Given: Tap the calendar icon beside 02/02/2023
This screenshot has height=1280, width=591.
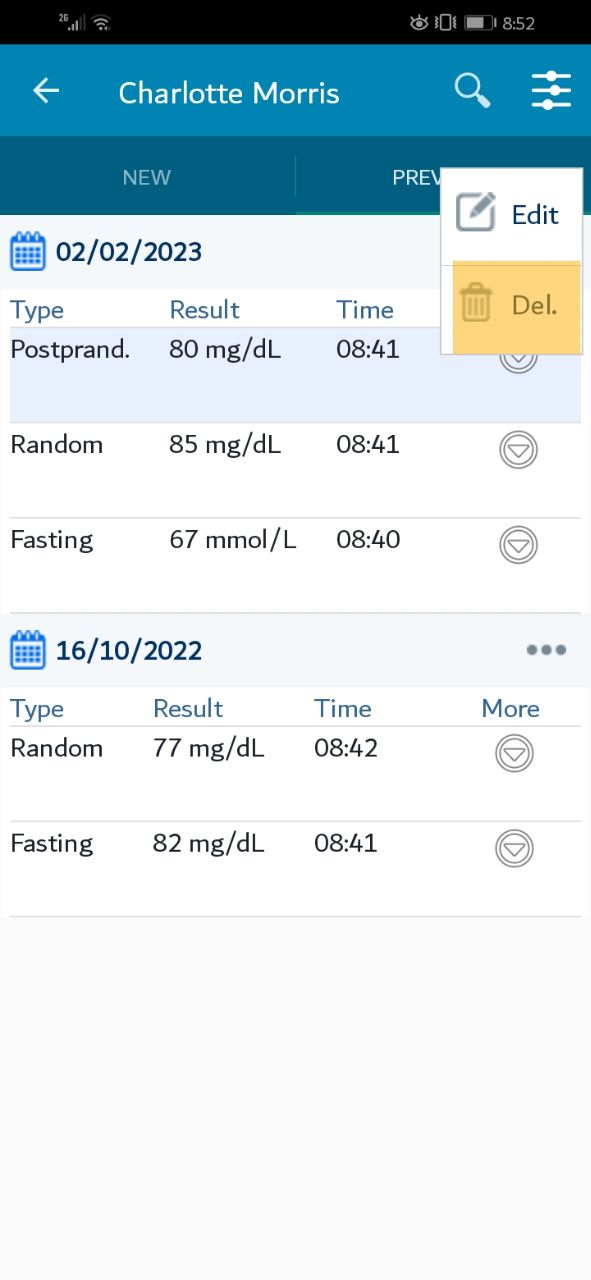Looking at the screenshot, I should (x=28, y=251).
